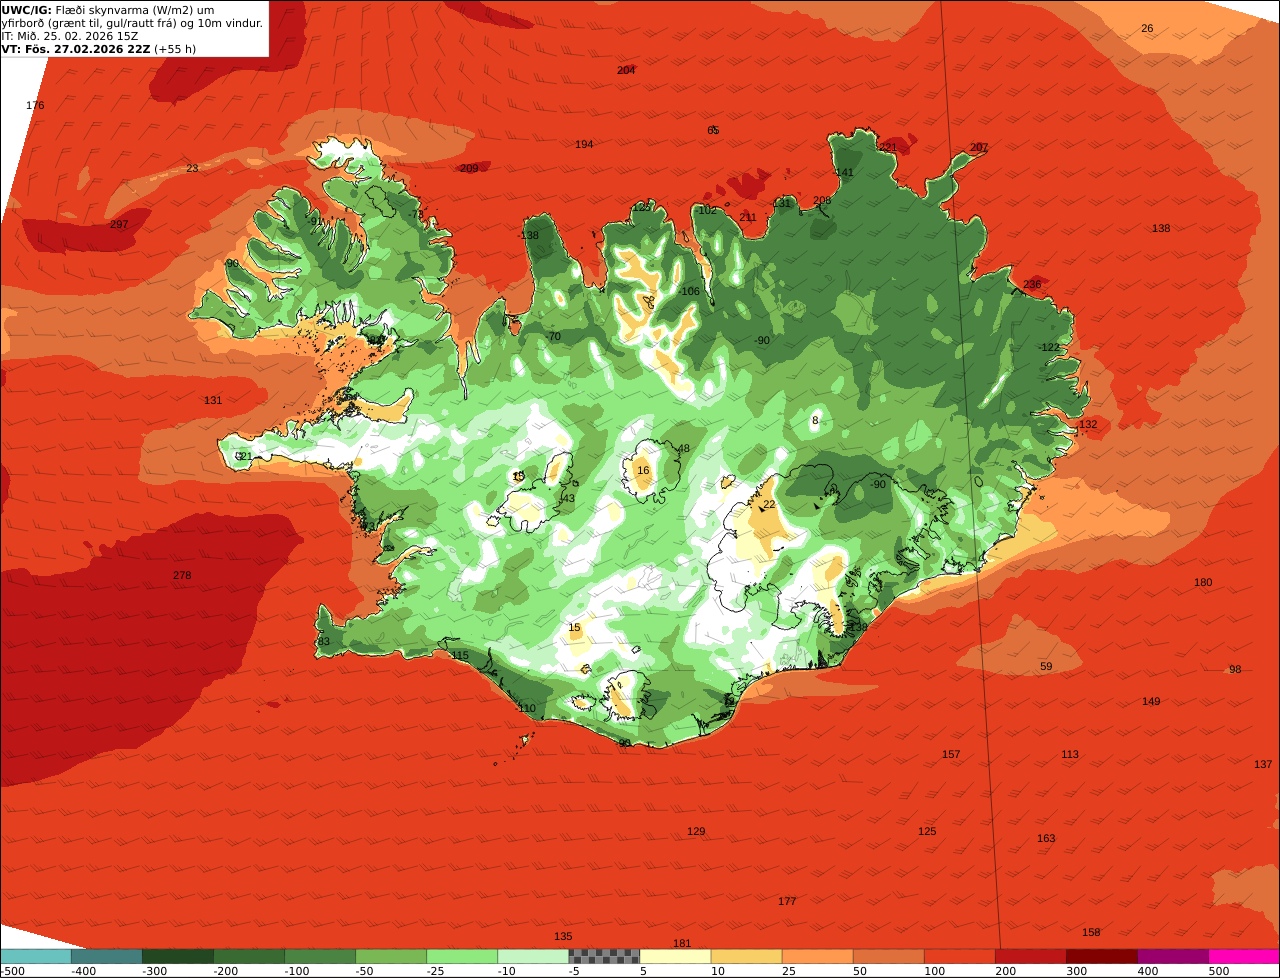Image resolution: width=1280 pixels, height=978 pixels.
Task: Click the 'IT: Mið. 25. 02. 2026 15Z' line
Action: (x=70, y=36)
